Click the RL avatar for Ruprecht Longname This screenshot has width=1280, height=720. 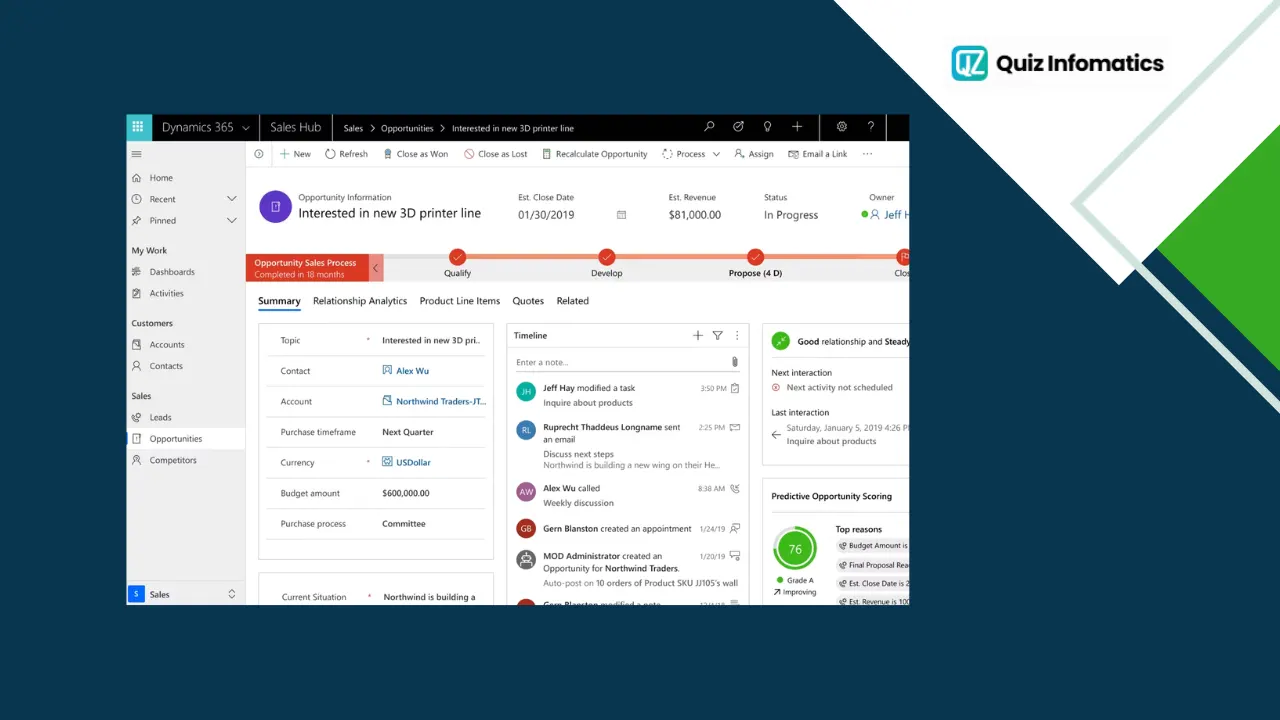pos(526,430)
